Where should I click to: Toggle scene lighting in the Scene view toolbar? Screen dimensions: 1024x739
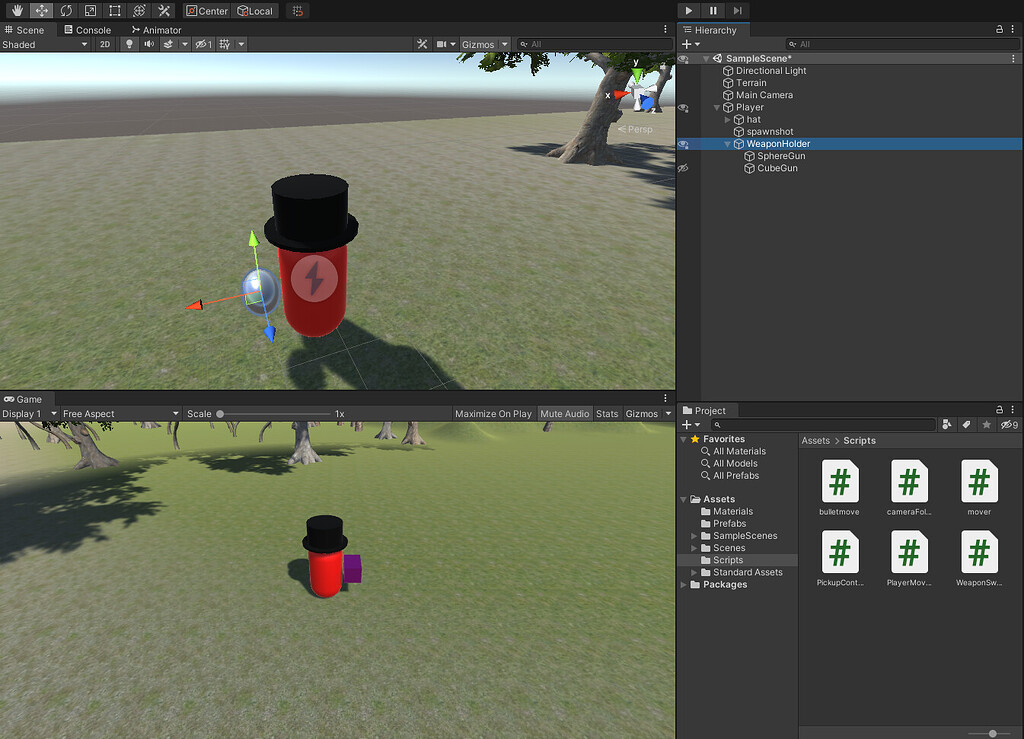[x=130, y=44]
